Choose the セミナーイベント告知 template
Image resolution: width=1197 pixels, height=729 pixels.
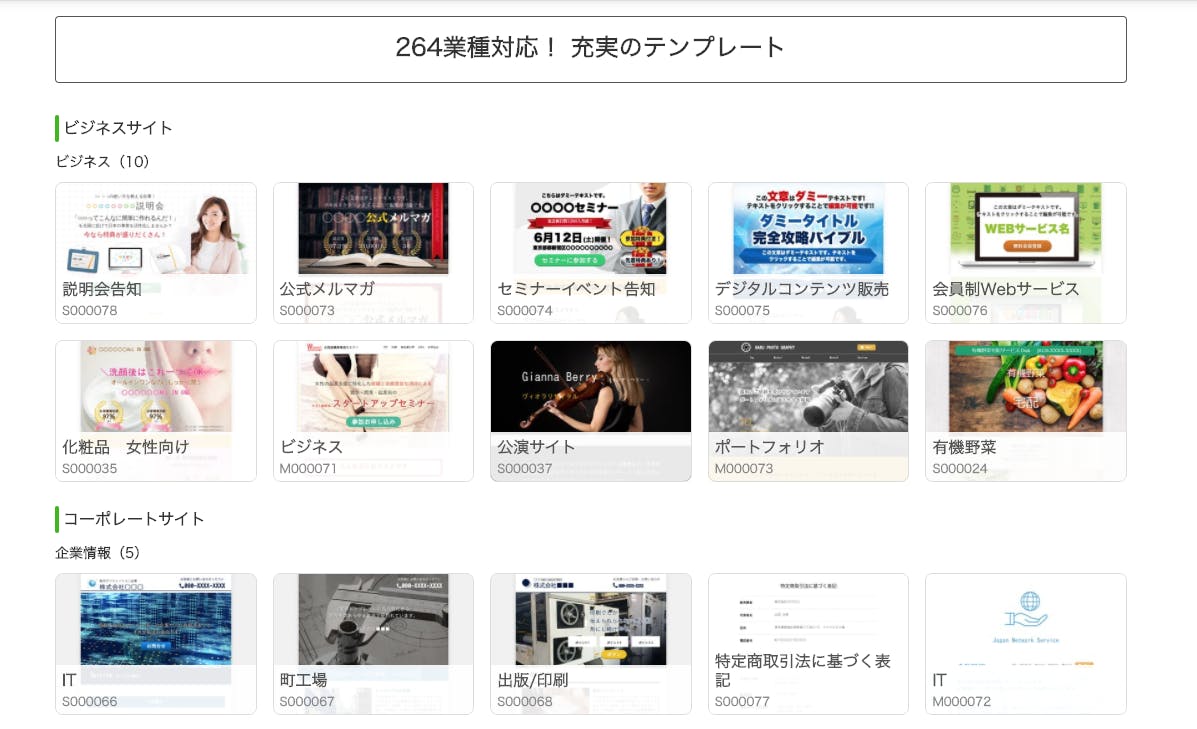click(590, 252)
